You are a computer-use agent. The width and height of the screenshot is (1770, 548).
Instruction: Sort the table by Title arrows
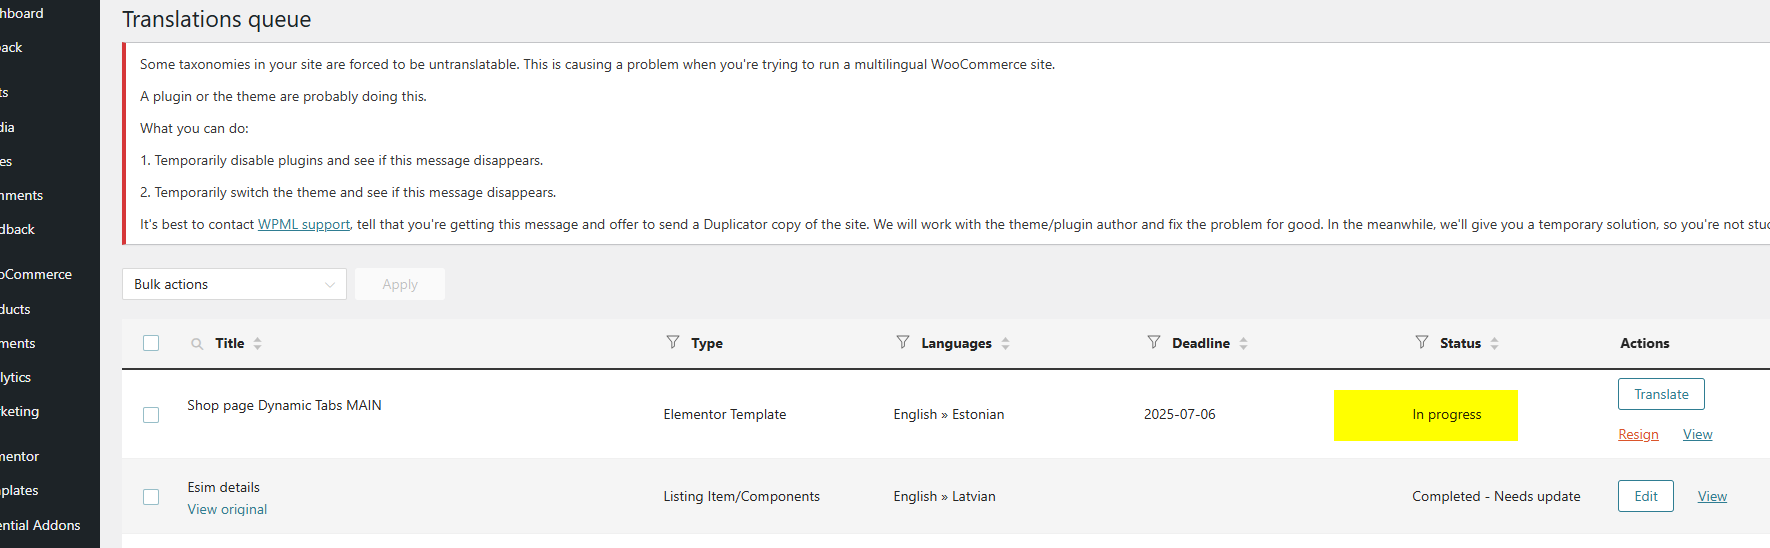click(258, 343)
